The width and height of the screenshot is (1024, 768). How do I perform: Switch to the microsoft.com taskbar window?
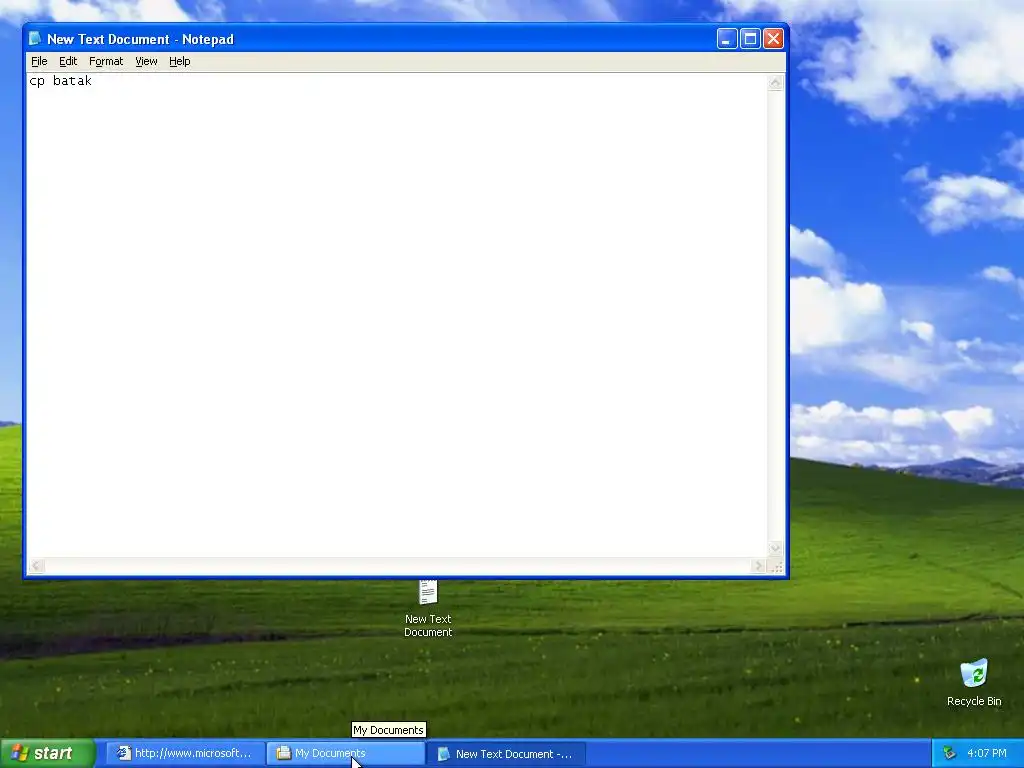coord(185,754)
